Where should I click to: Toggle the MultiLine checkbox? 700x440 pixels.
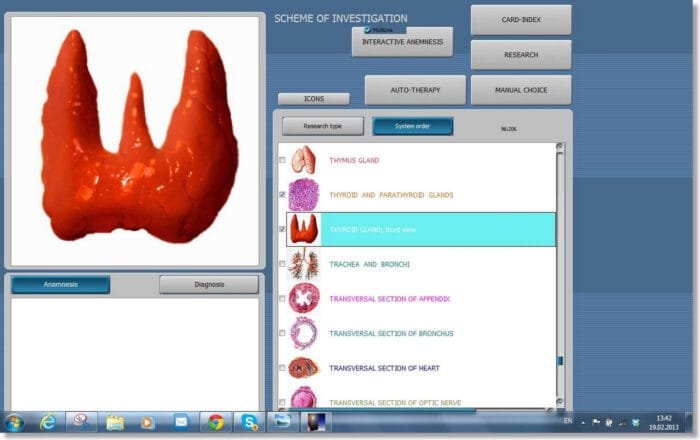pyautogui.click(x=368, y=30)
